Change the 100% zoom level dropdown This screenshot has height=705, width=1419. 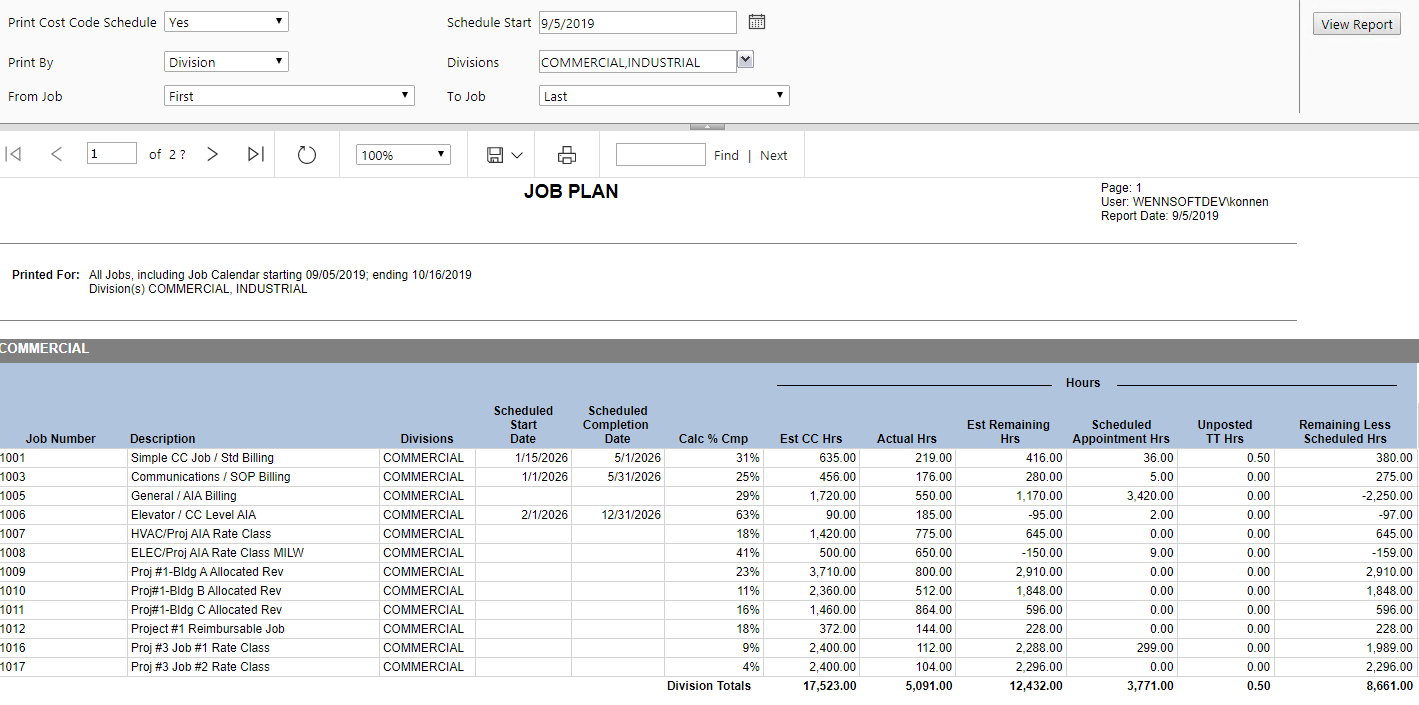tap(403, 155)
